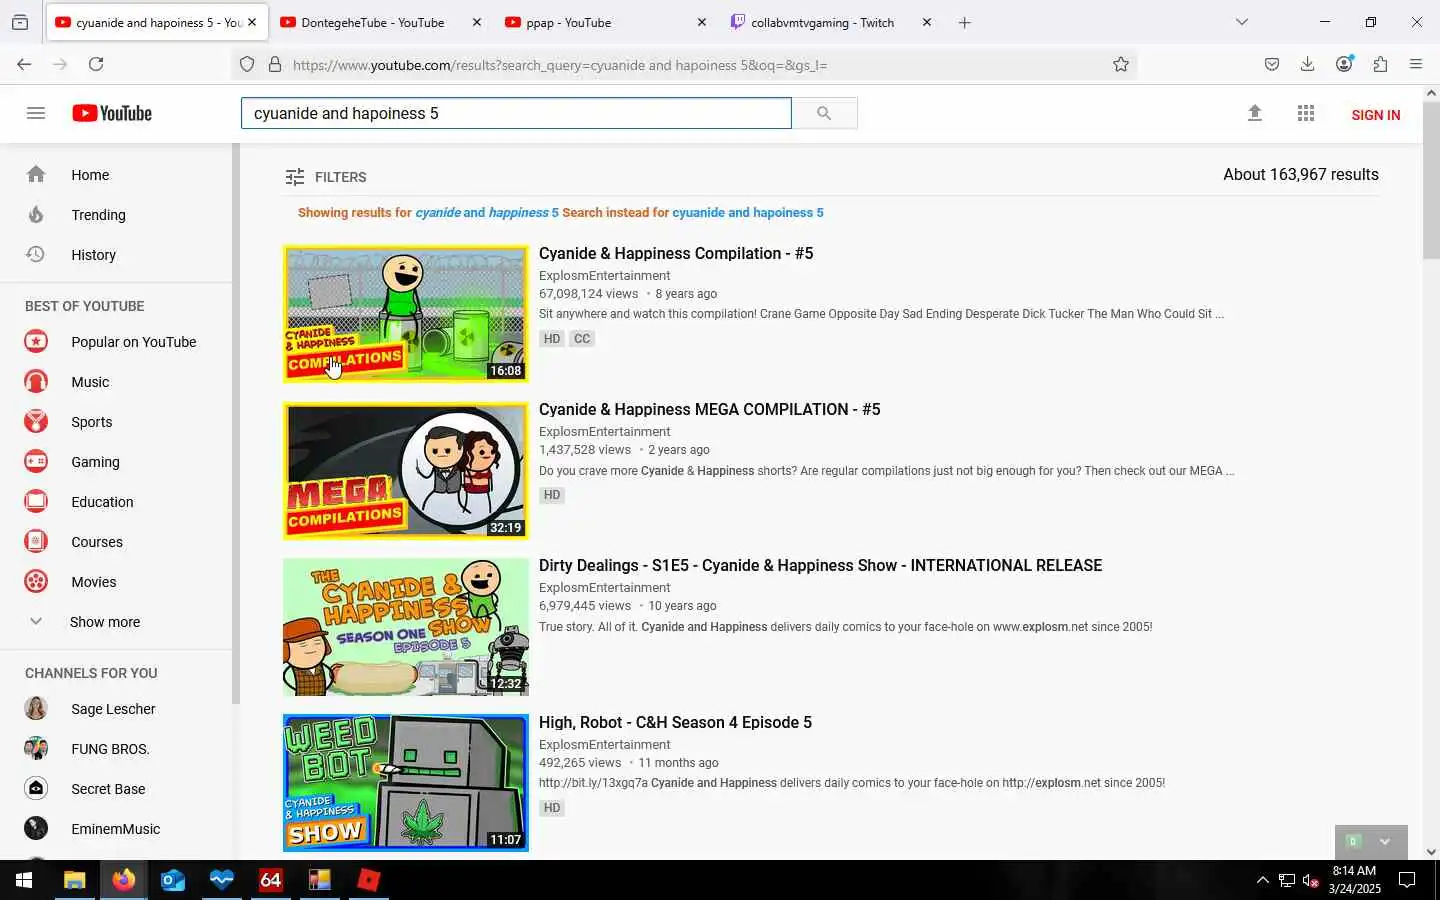1440x900 pixels.
Task: Click the SIGN IN button
Action: [x=1375, y=115]
